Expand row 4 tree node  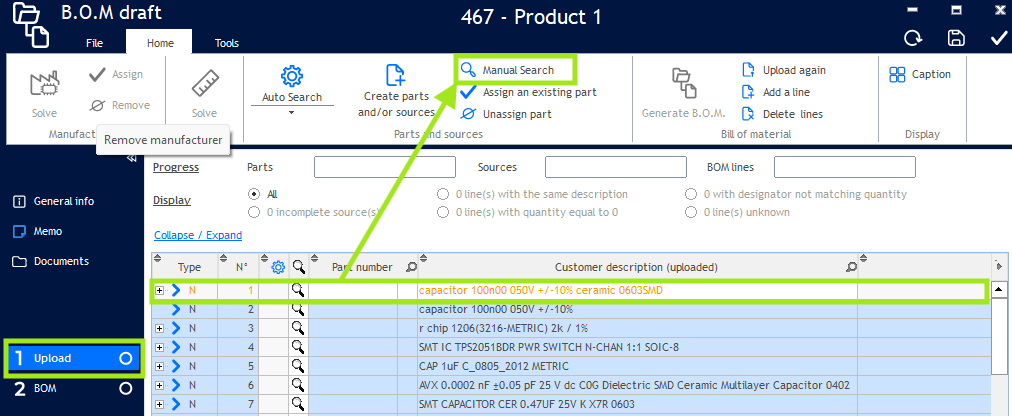point(160,347)
